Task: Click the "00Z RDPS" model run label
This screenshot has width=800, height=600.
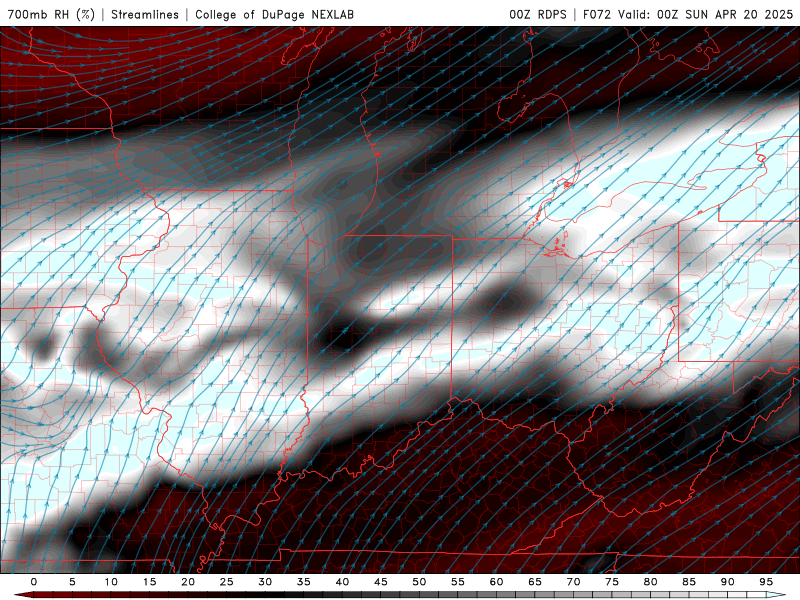Action: pos(538,14)
